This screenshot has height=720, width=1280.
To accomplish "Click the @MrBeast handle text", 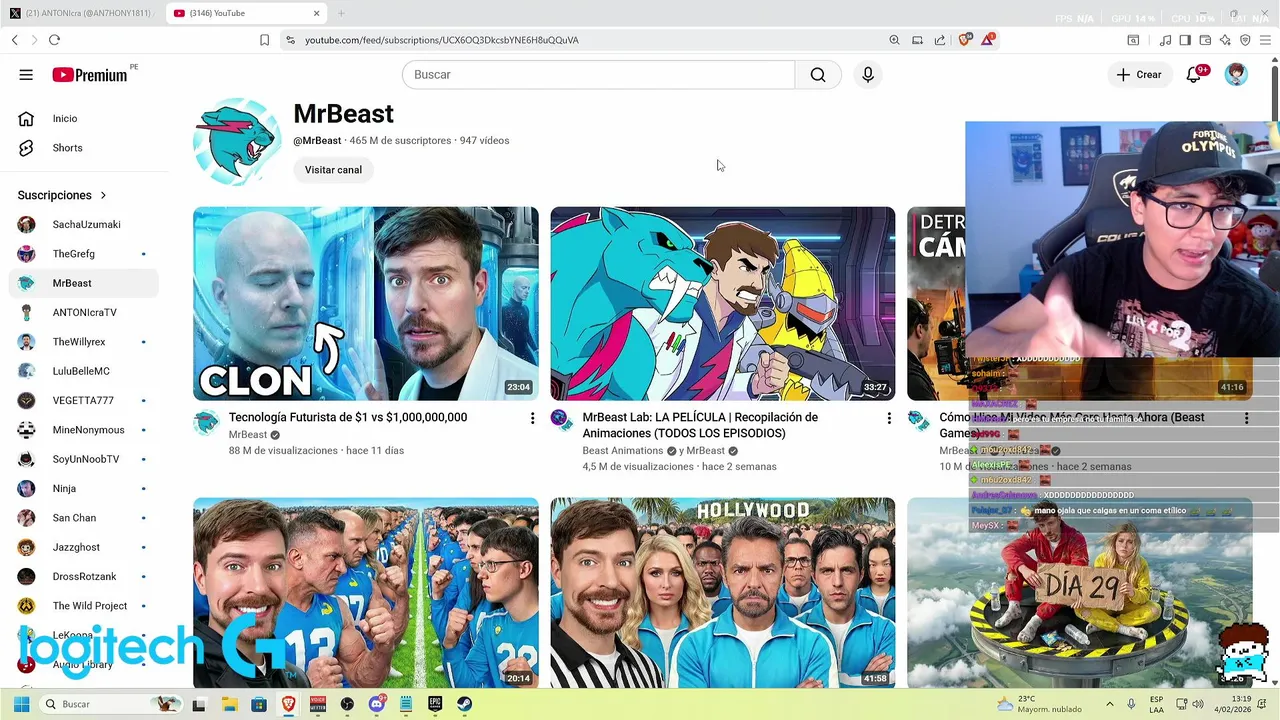I will [x=317, y=141].
